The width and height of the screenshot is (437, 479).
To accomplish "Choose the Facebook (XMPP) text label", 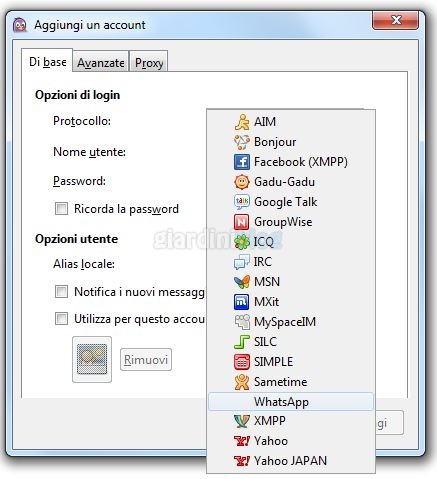I will (x=301, y=162).
